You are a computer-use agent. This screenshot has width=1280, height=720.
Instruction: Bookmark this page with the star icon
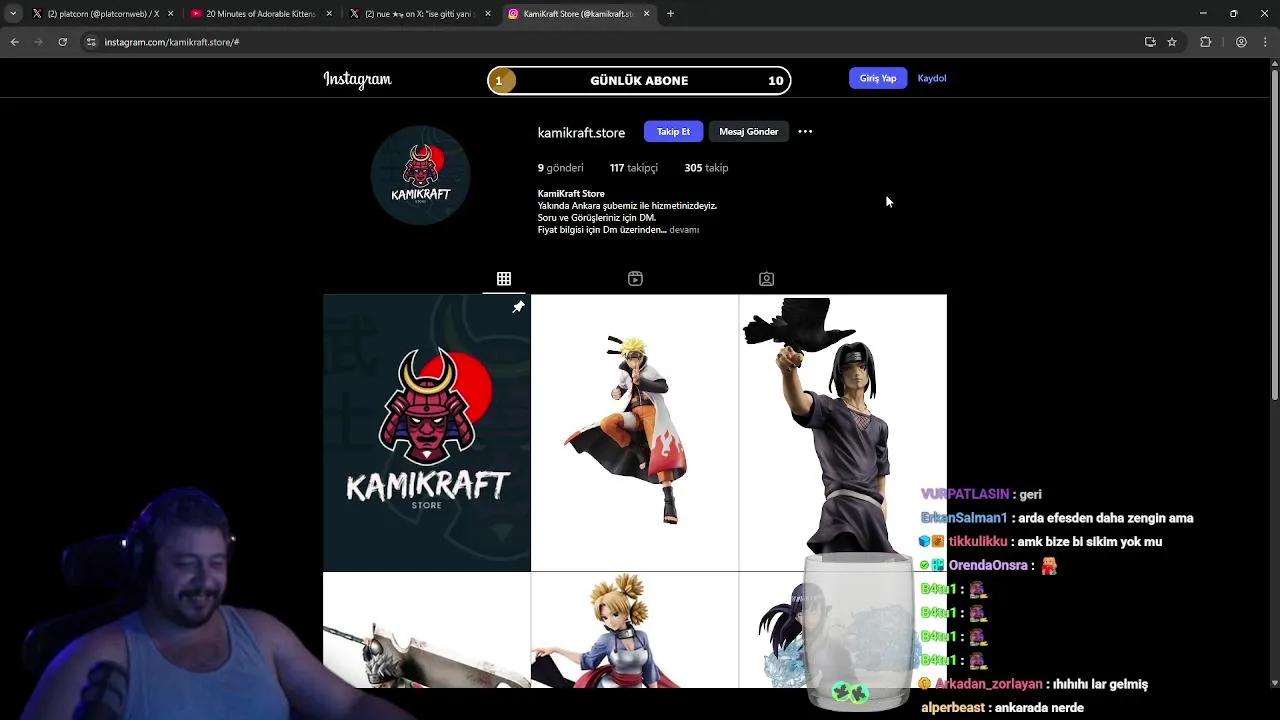point(1172,42)
